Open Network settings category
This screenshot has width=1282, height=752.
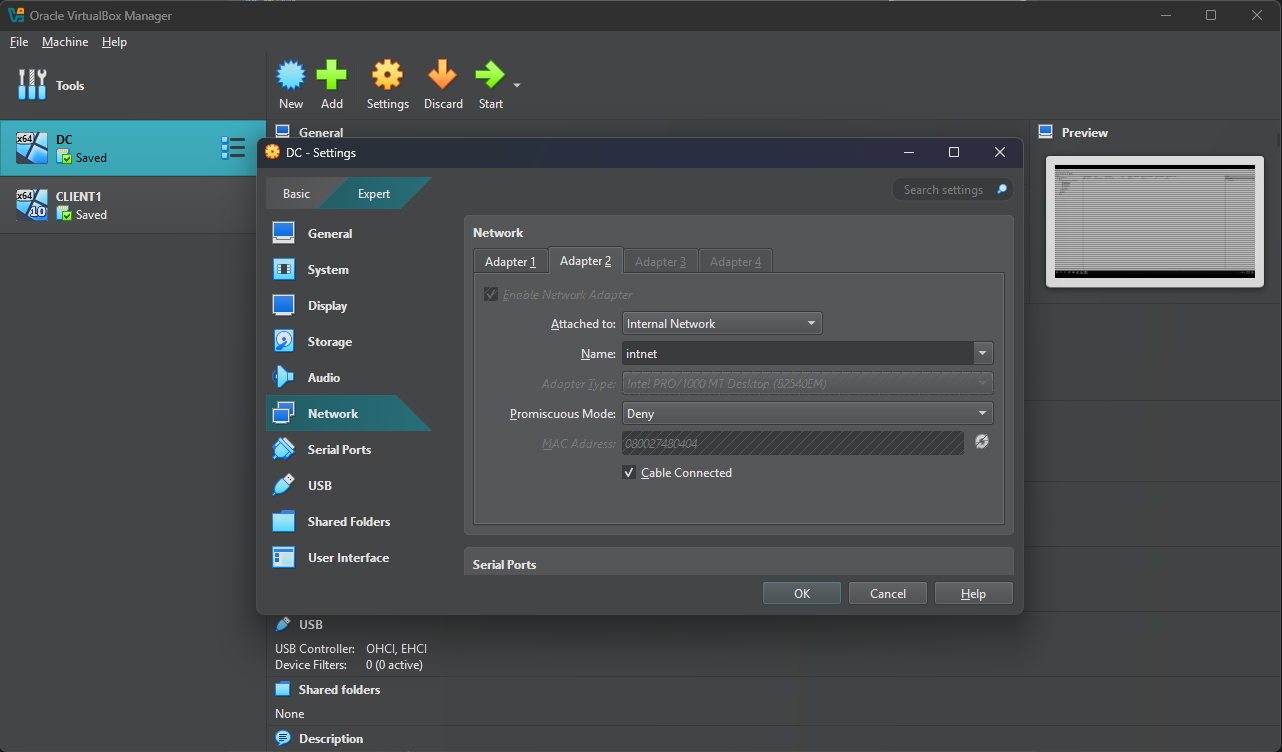click(x=348, y=413)
